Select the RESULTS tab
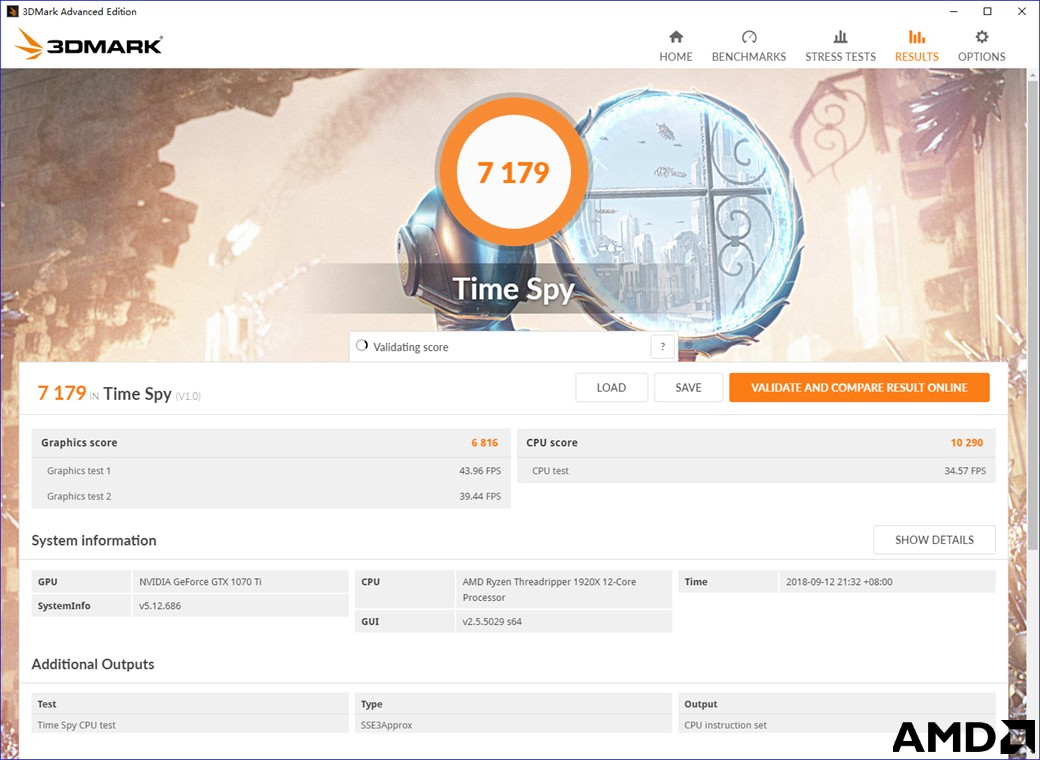Viewport: 1040px width, 760px height. coord(917,46)
